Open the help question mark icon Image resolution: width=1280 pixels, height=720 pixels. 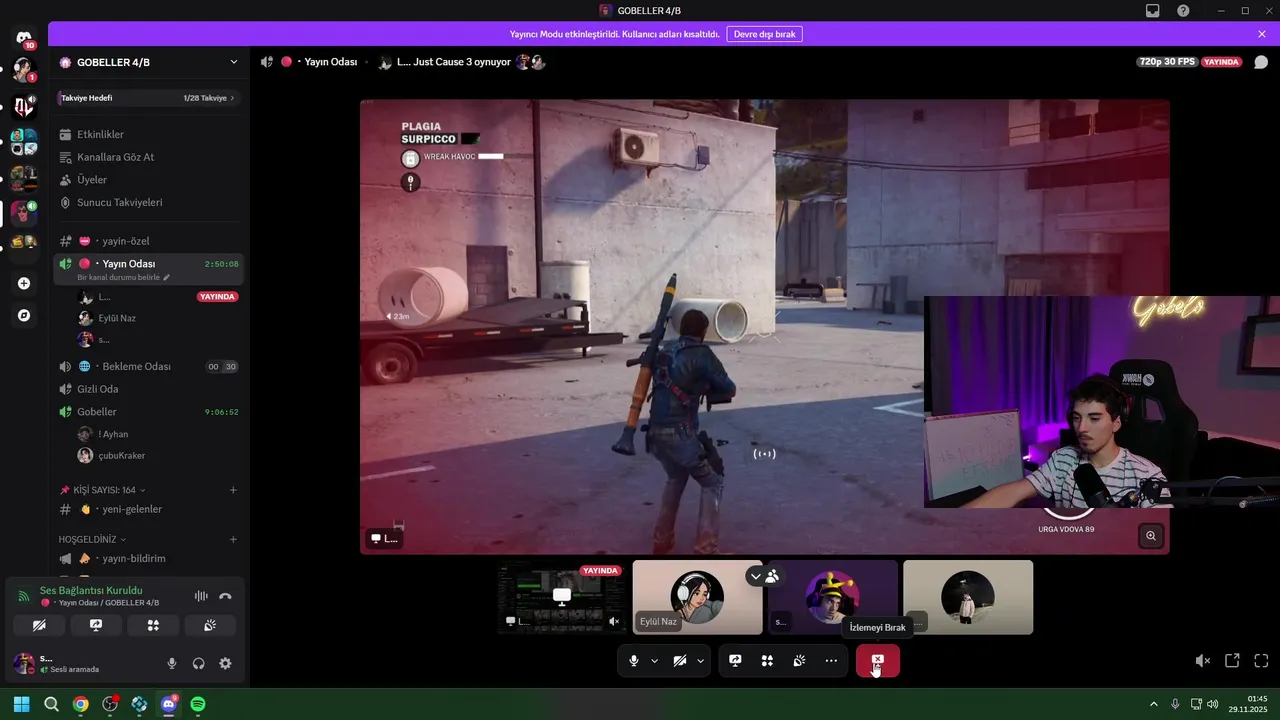1183,11
